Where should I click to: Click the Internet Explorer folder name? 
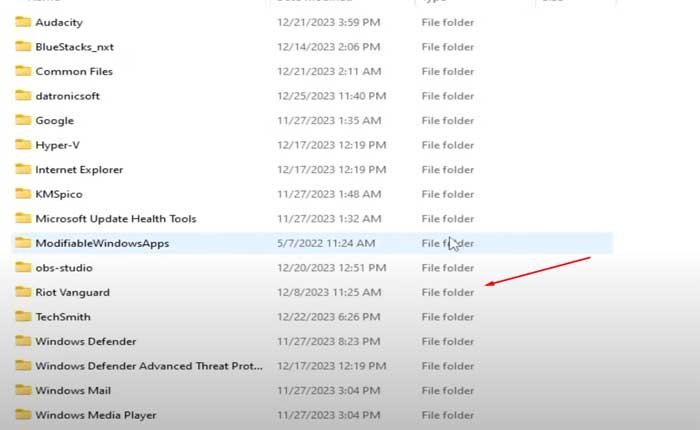coord(79,170)
